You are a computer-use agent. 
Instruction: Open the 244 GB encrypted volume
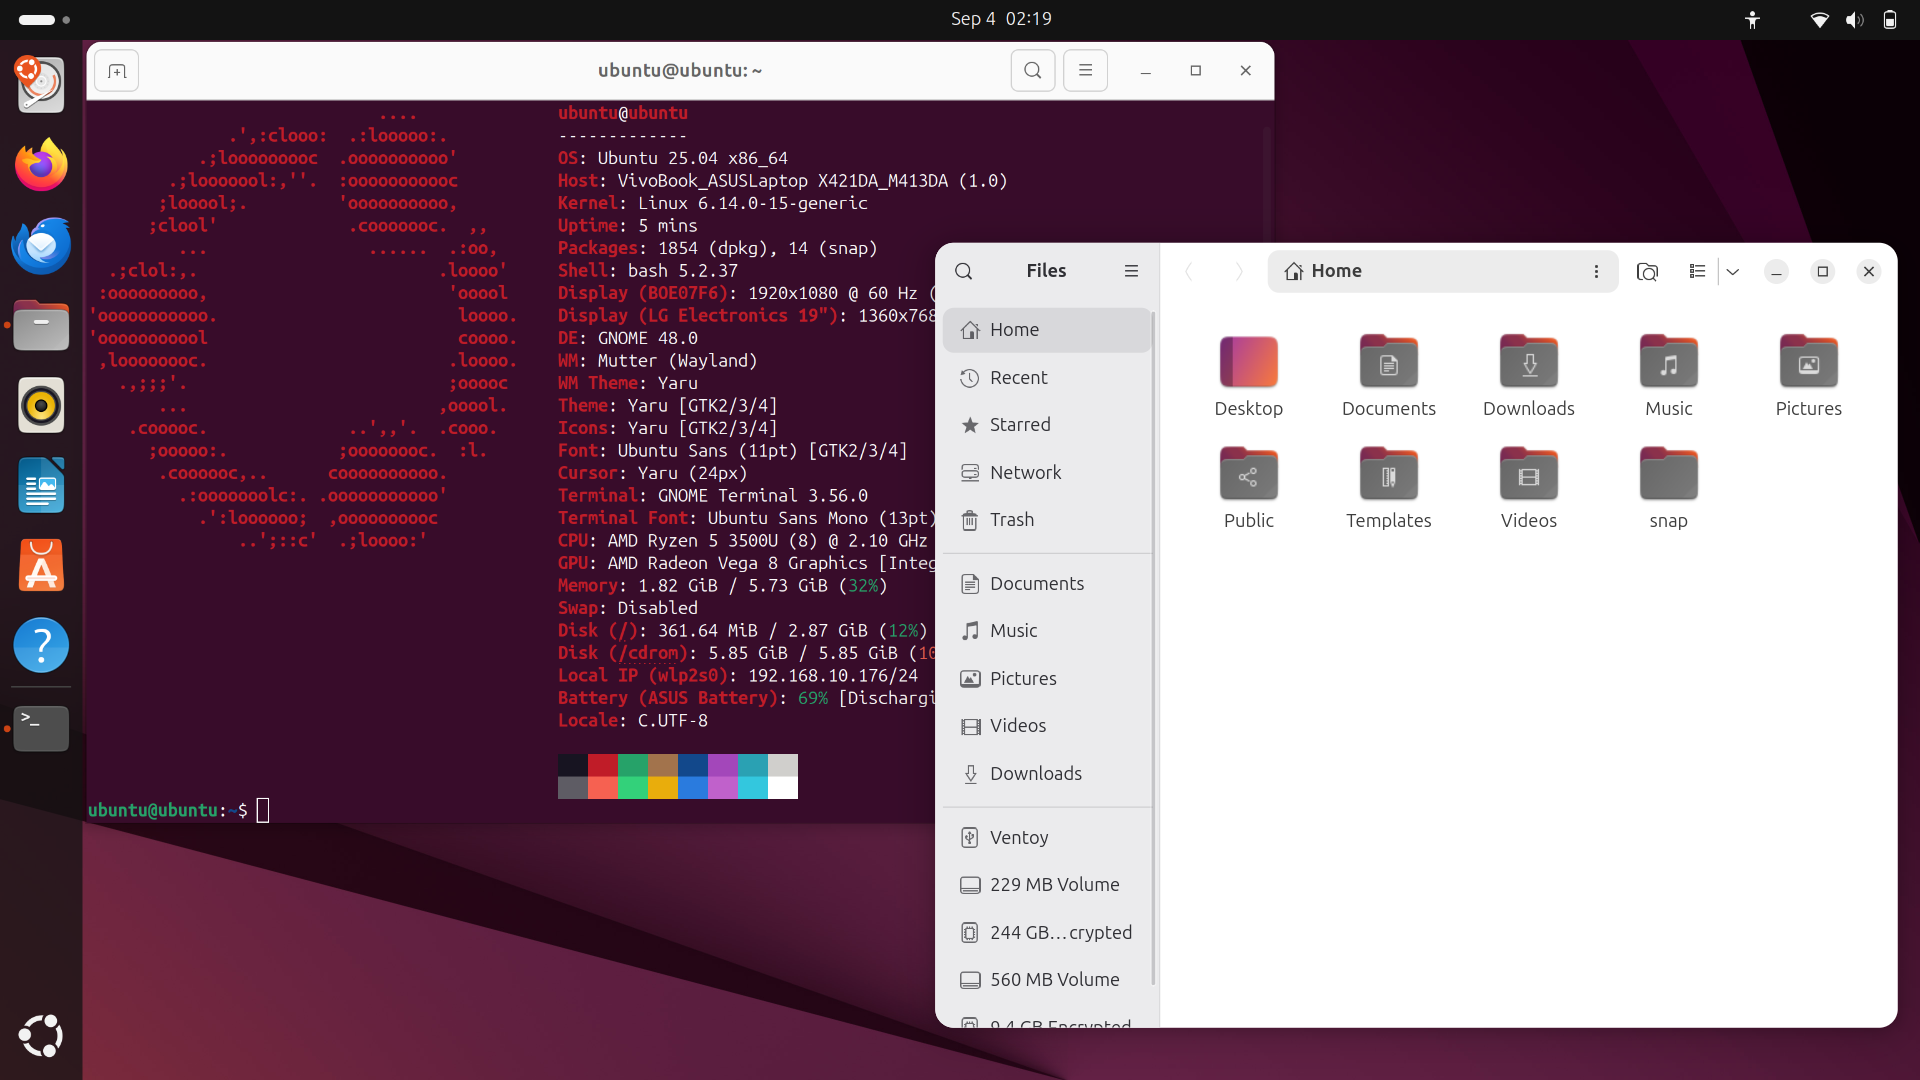pos(1047,933)
